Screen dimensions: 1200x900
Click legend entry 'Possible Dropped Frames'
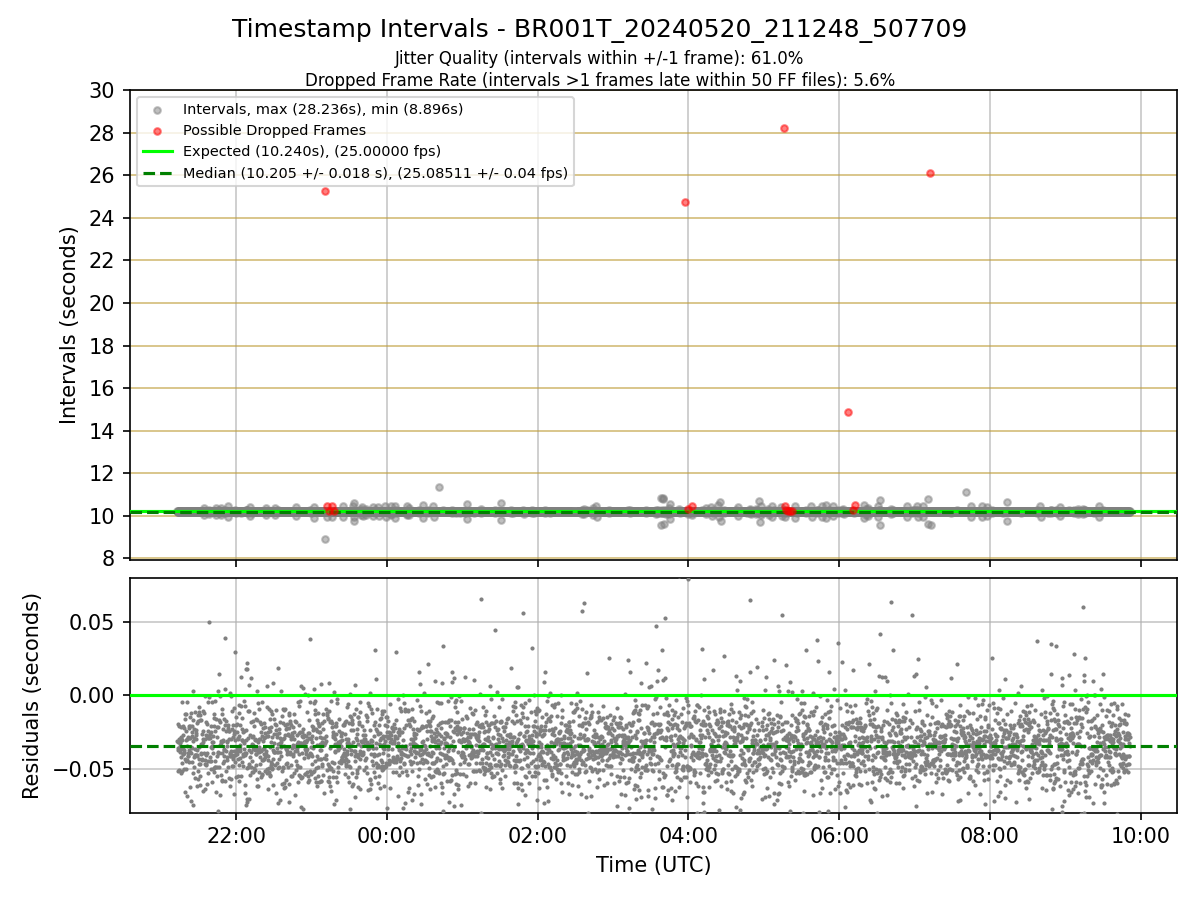coord(274,130)
